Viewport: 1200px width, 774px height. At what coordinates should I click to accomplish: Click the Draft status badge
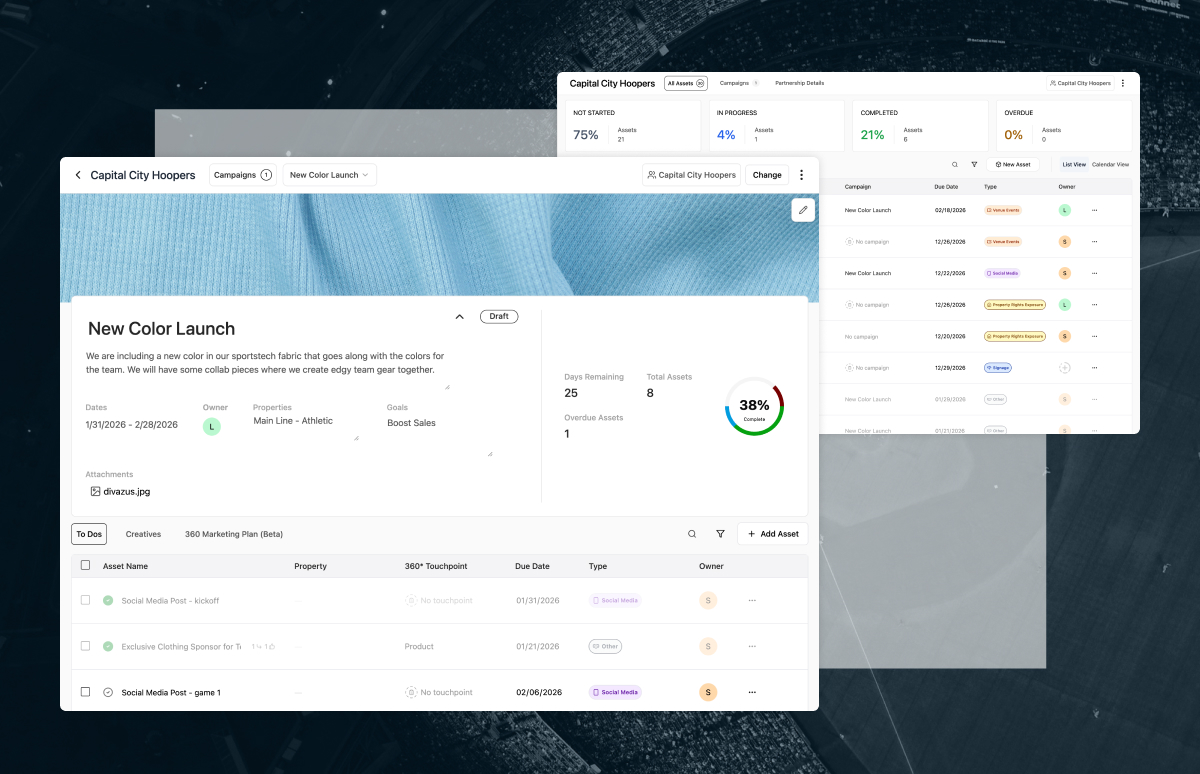[x=498, y=316]
